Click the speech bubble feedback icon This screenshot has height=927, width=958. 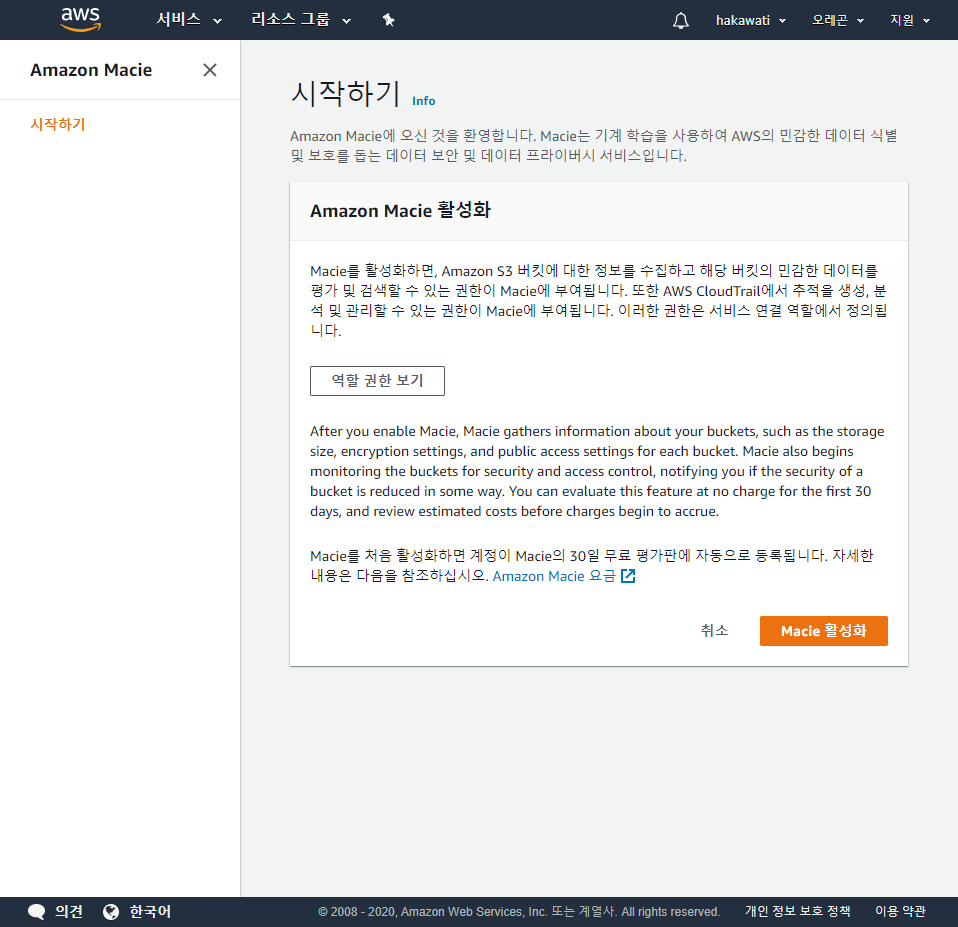point(37,912)
